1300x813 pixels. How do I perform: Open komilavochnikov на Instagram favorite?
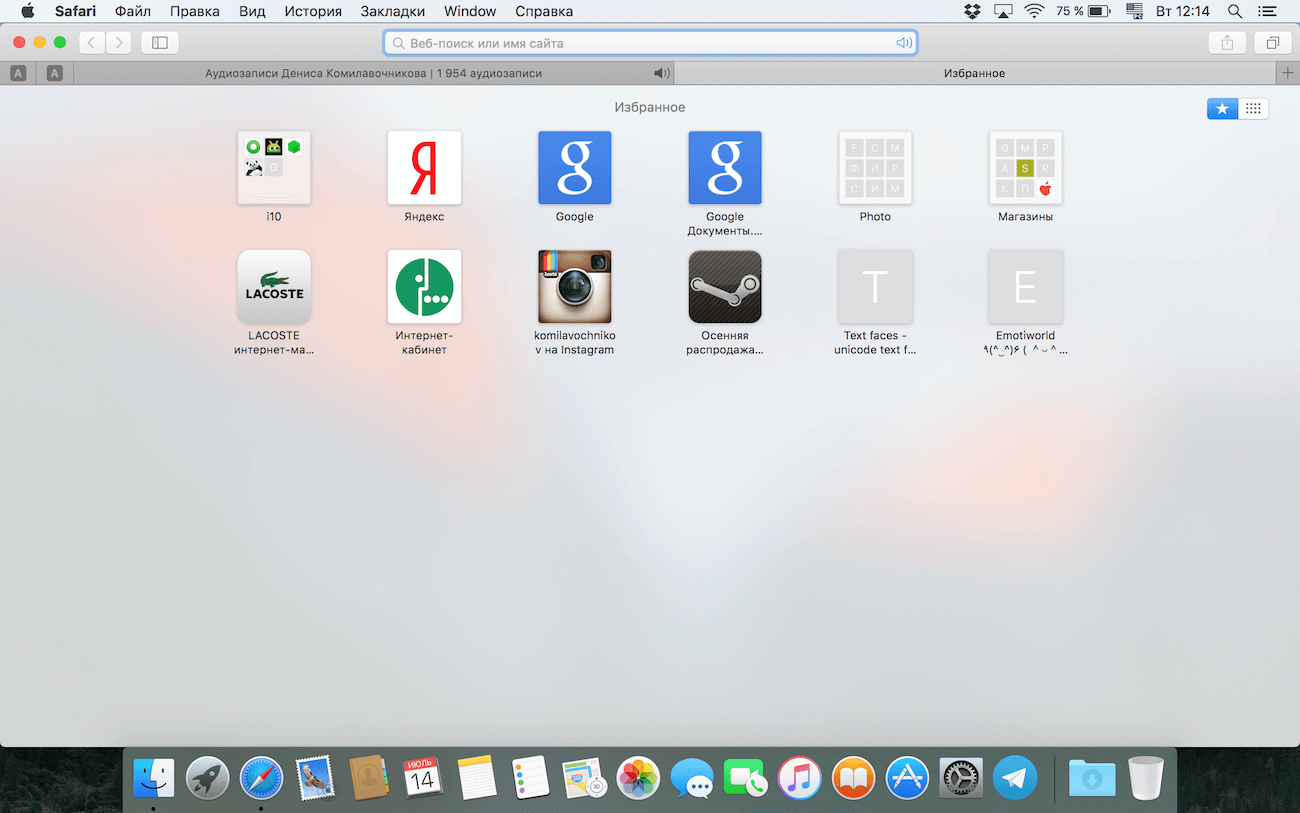(x=575, y=287)
